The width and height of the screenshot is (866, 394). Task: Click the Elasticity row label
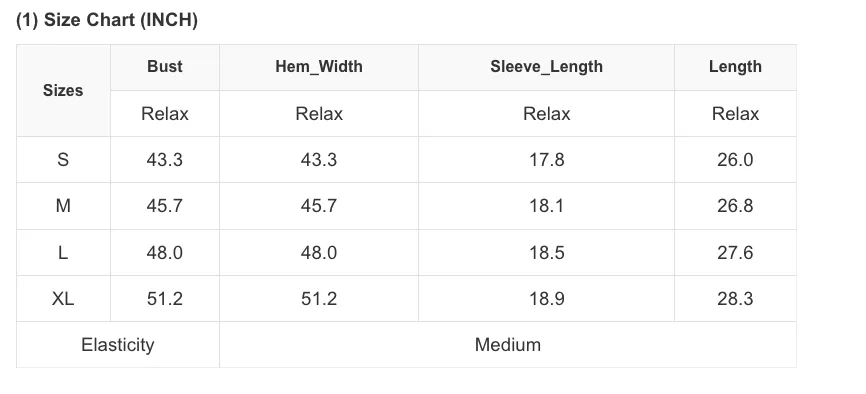(x=118, y=345)
